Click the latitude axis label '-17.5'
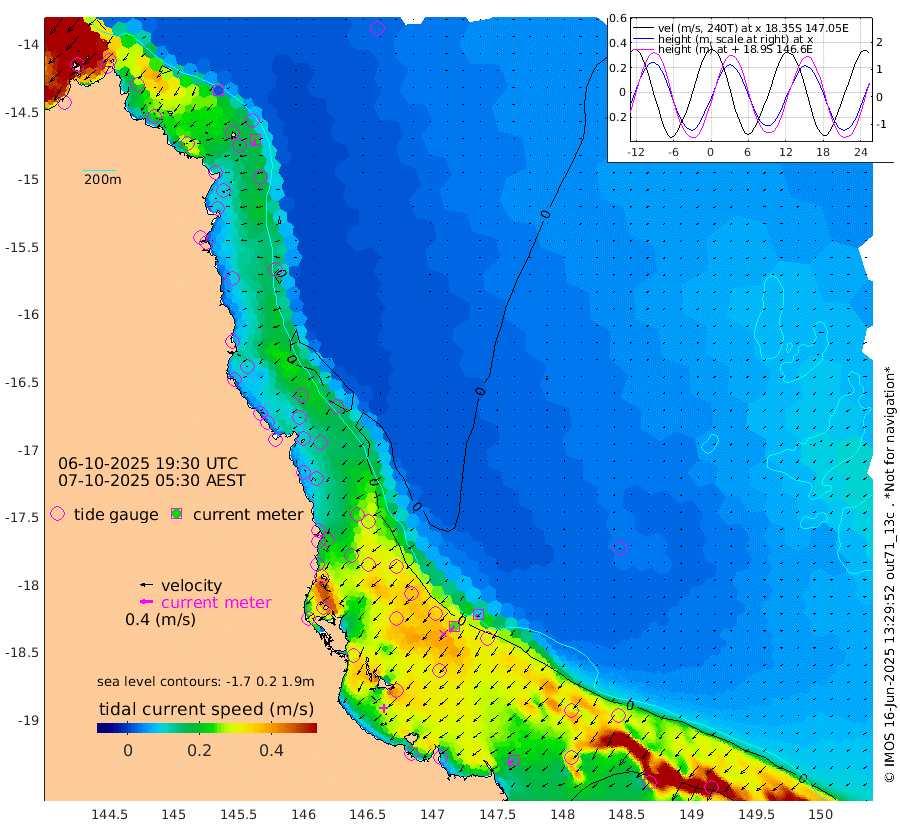Viewport: 900px width, 834px height. [x=22, y=518]
